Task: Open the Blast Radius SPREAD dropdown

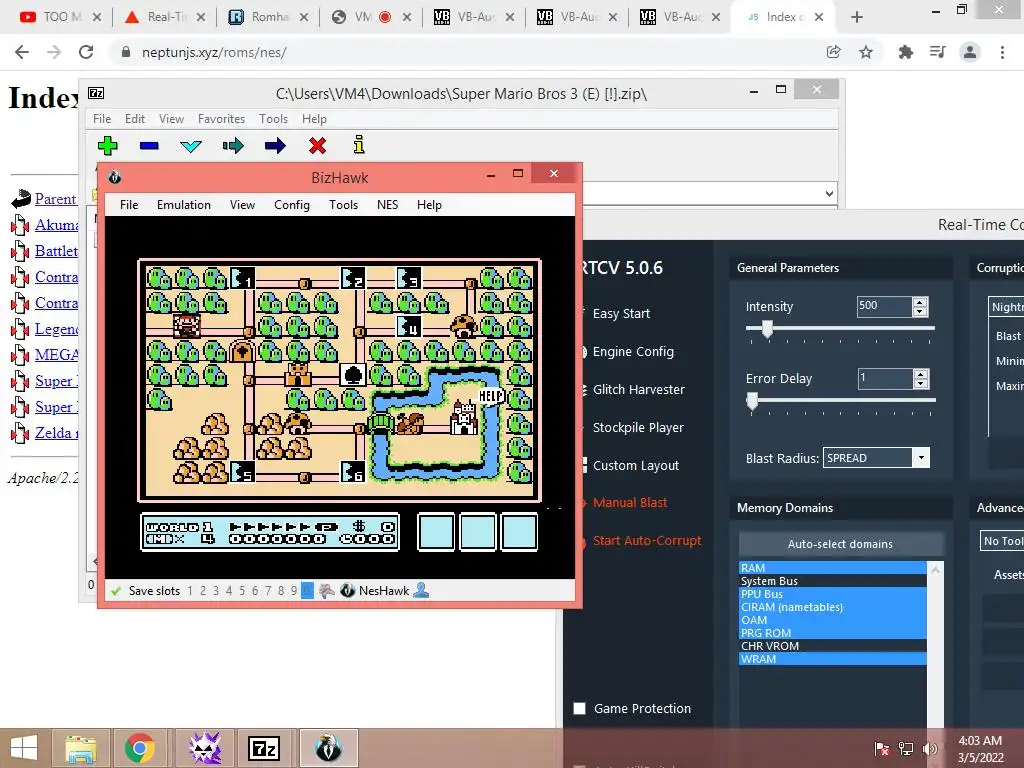Action: [x=921, y=458]
